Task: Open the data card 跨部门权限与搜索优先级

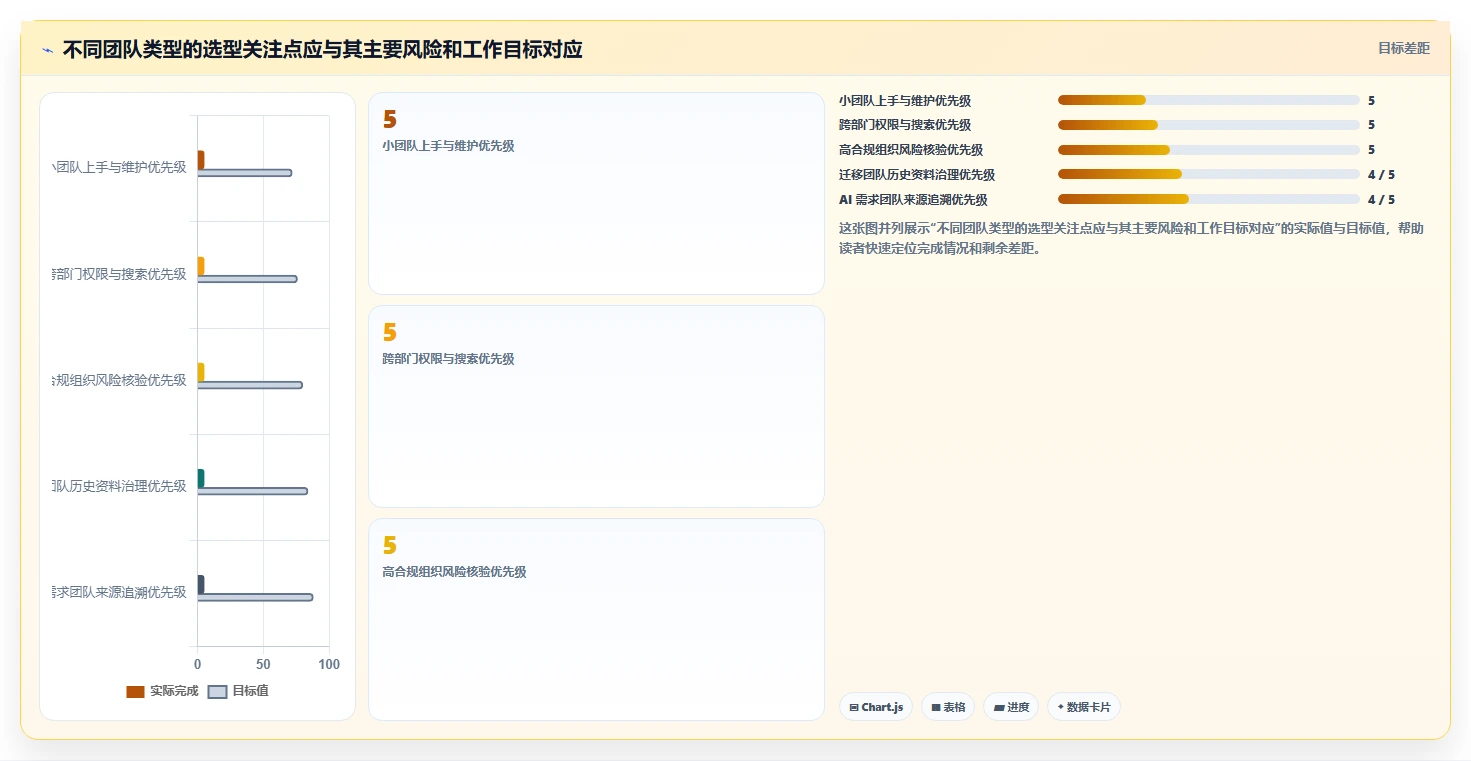Action: point(596,407)
